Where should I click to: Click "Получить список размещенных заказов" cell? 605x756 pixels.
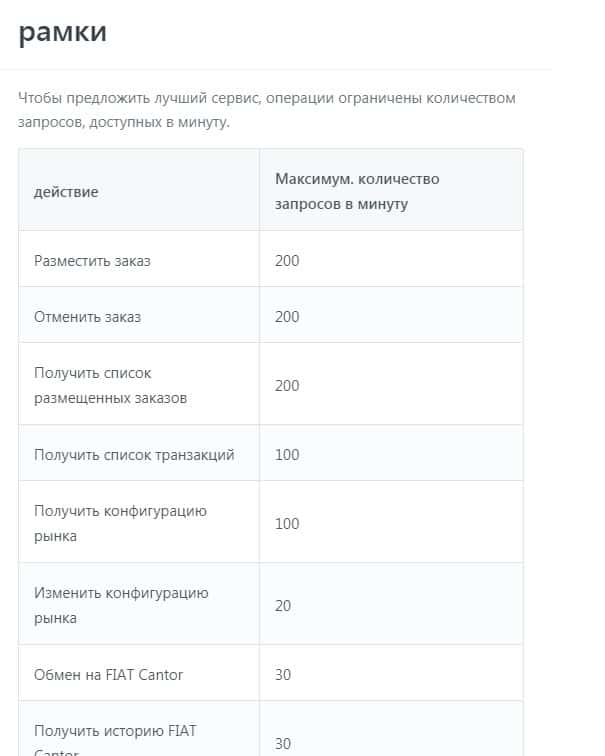point(110,385)
